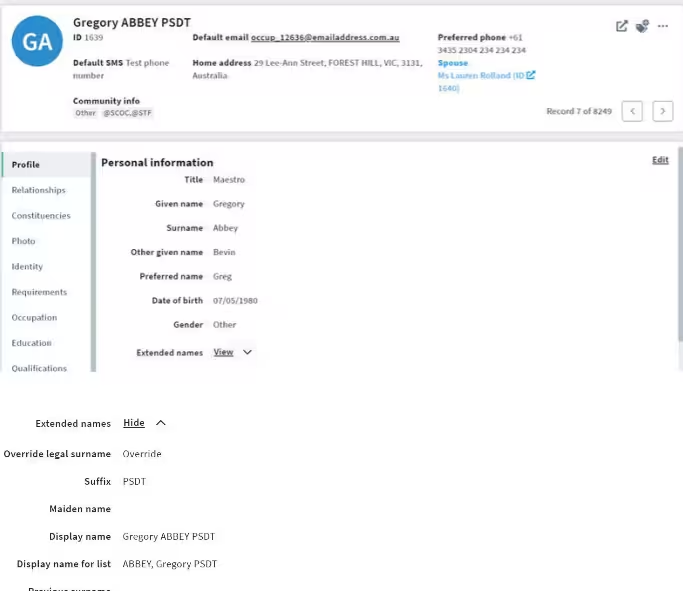
Task: Open the three-dots more options menu
Action: click(x=663, y=26)
